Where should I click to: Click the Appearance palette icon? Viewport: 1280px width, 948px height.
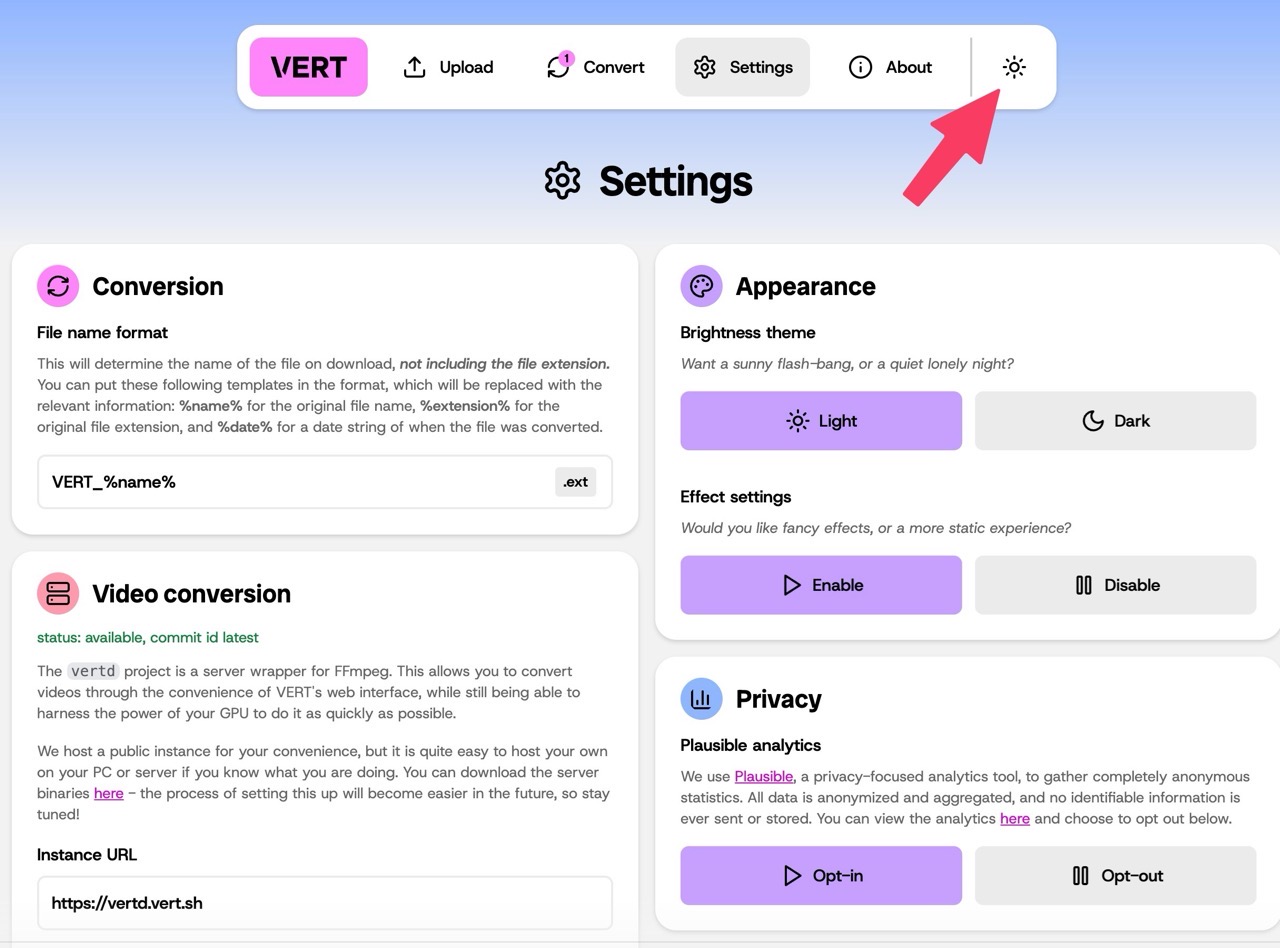[701, 286]
